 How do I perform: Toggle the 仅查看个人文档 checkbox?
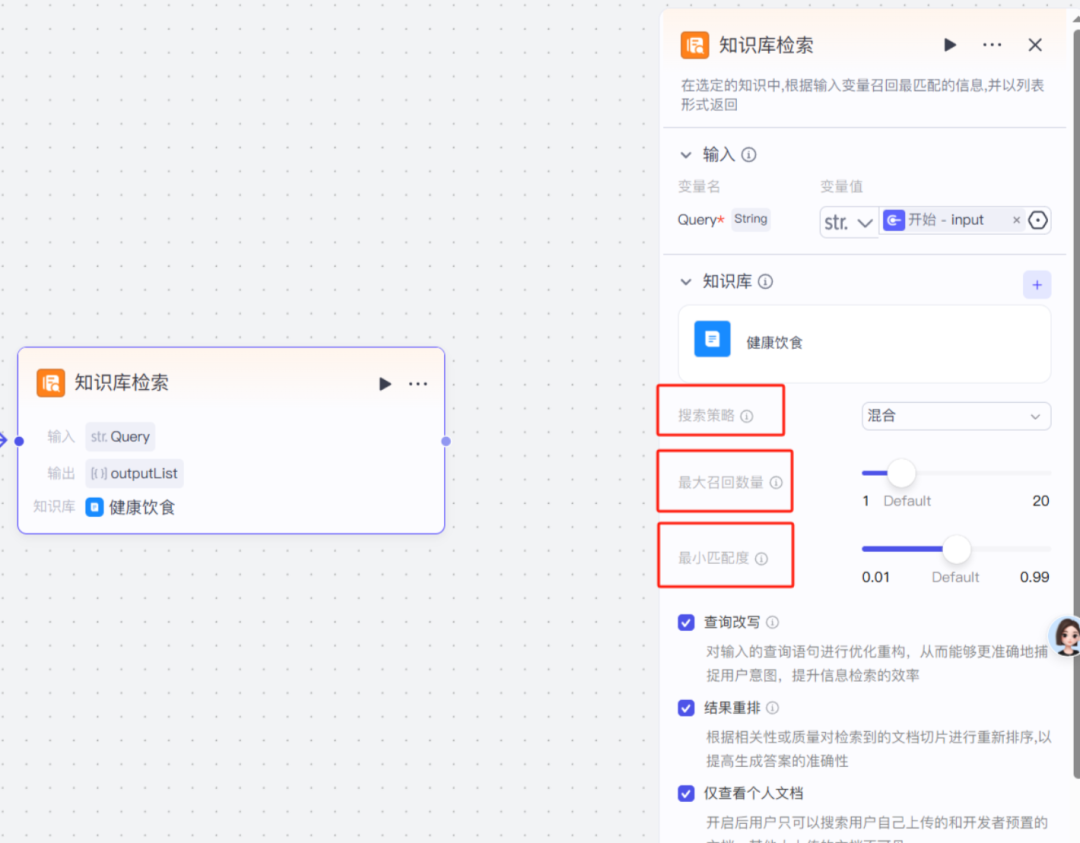(x=686, y=793)
